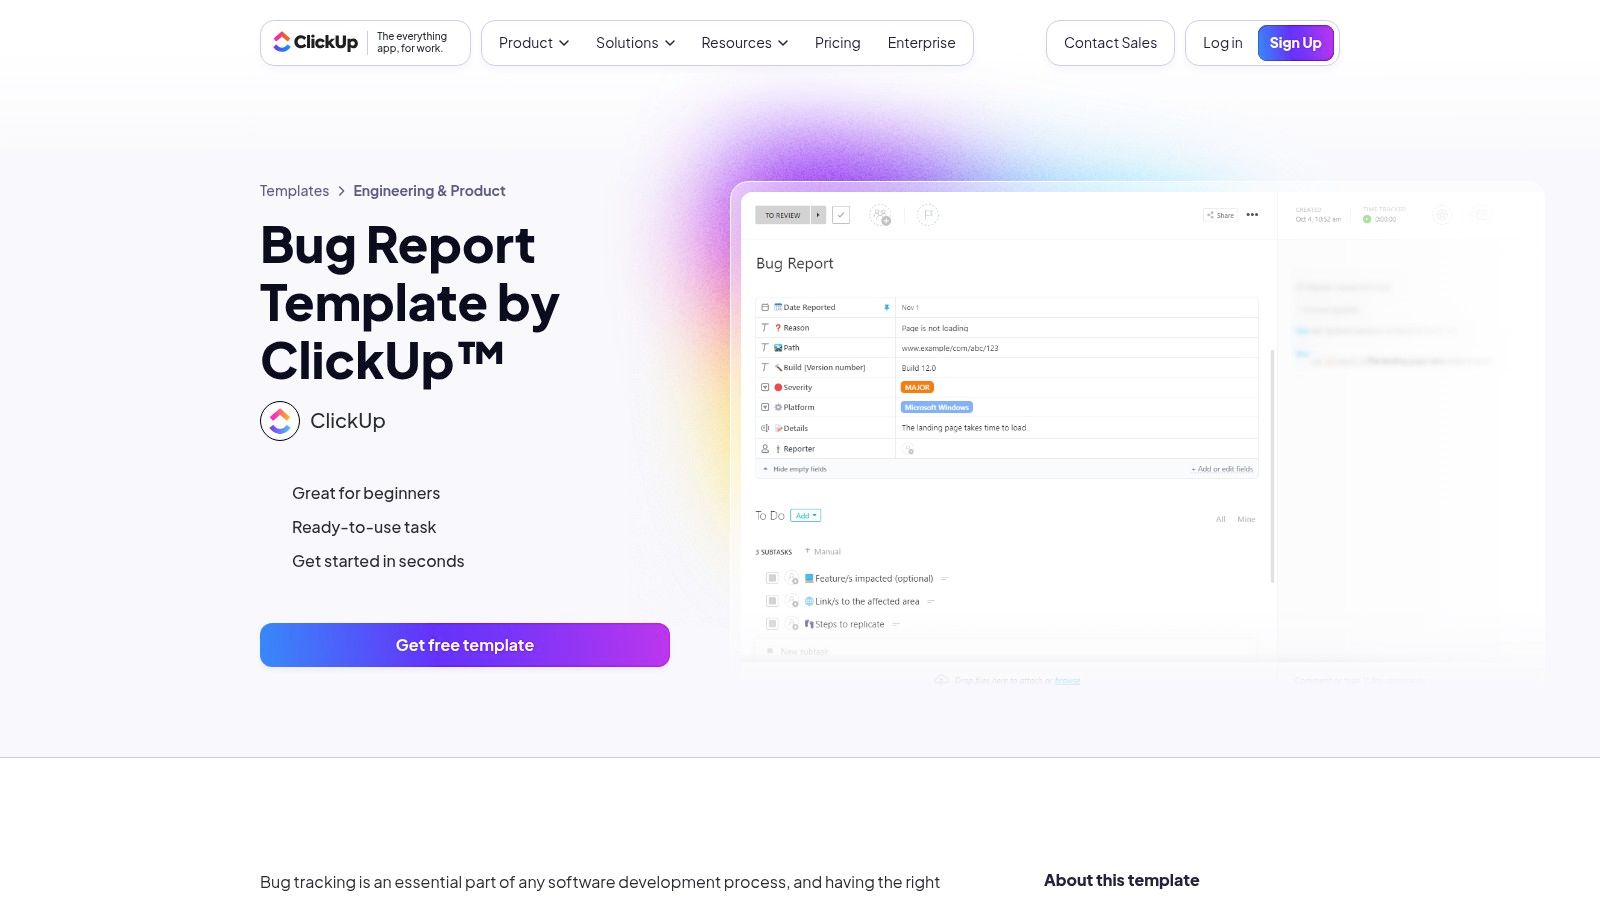This screenshot has height=900, width=1600.
Task: Click the orange MAJOR severity badge
Action: [x=917, y=387]
